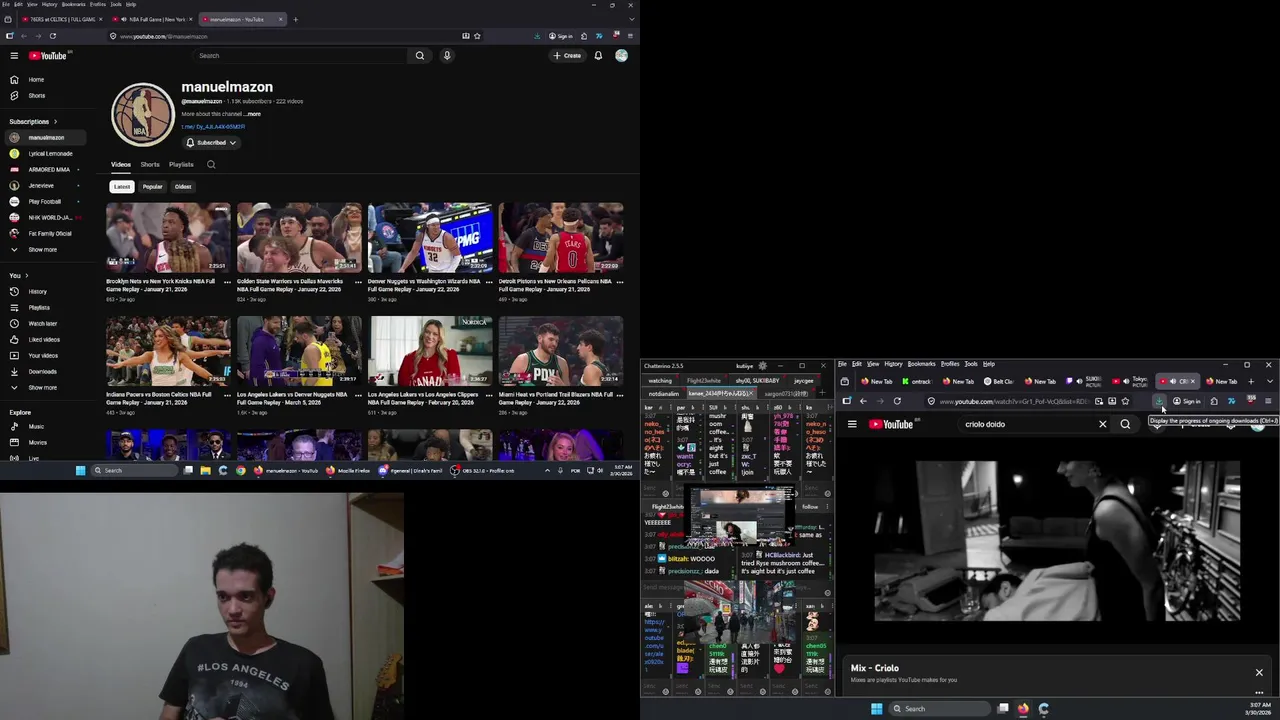1280x720 pixels.
Task: Click the downloads arrow icon in the lower Firefox window
Action: point(1159,401)
